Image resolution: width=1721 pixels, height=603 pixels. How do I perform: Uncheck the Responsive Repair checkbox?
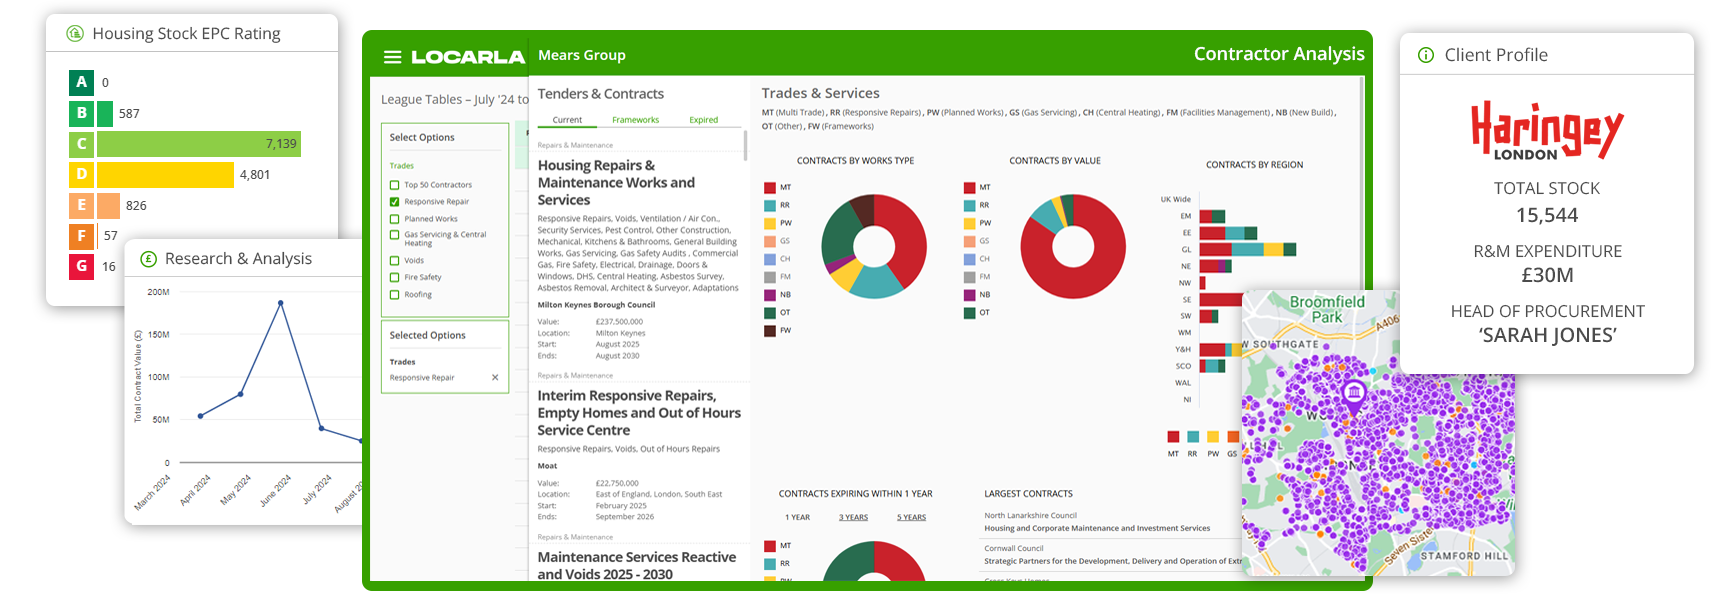pyautogui.click(x=394, y=202)
